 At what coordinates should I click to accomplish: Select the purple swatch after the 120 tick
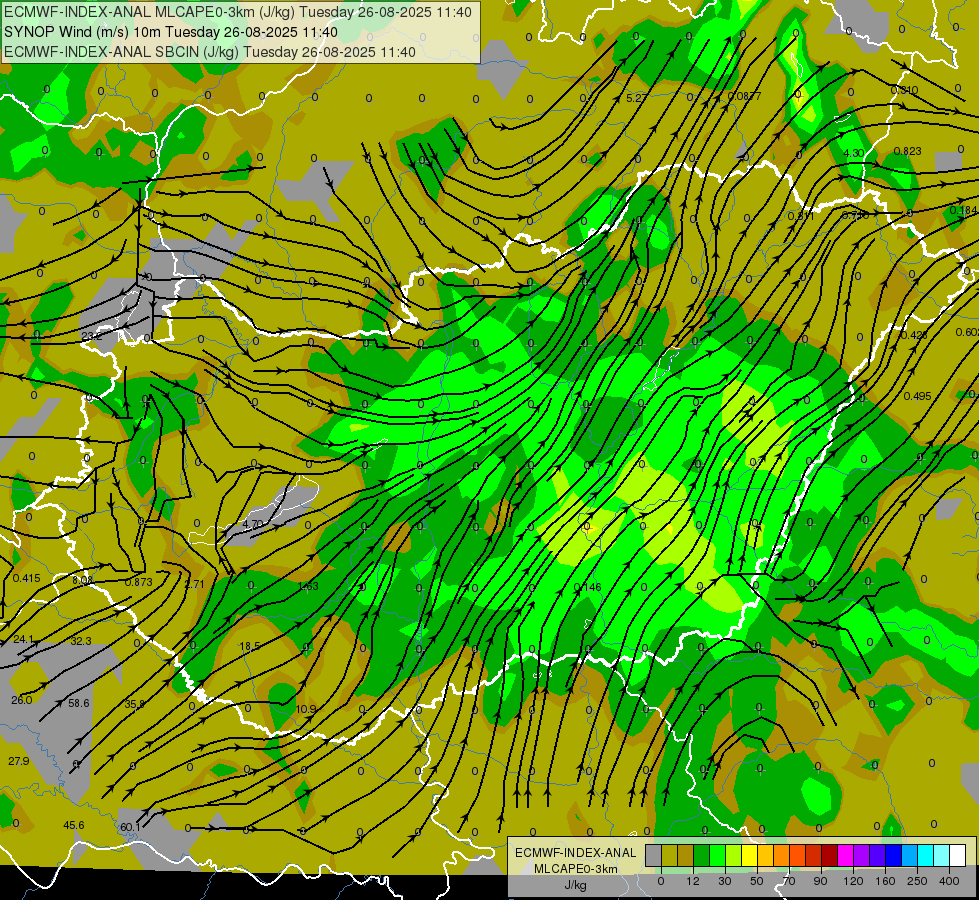point(862,855)
